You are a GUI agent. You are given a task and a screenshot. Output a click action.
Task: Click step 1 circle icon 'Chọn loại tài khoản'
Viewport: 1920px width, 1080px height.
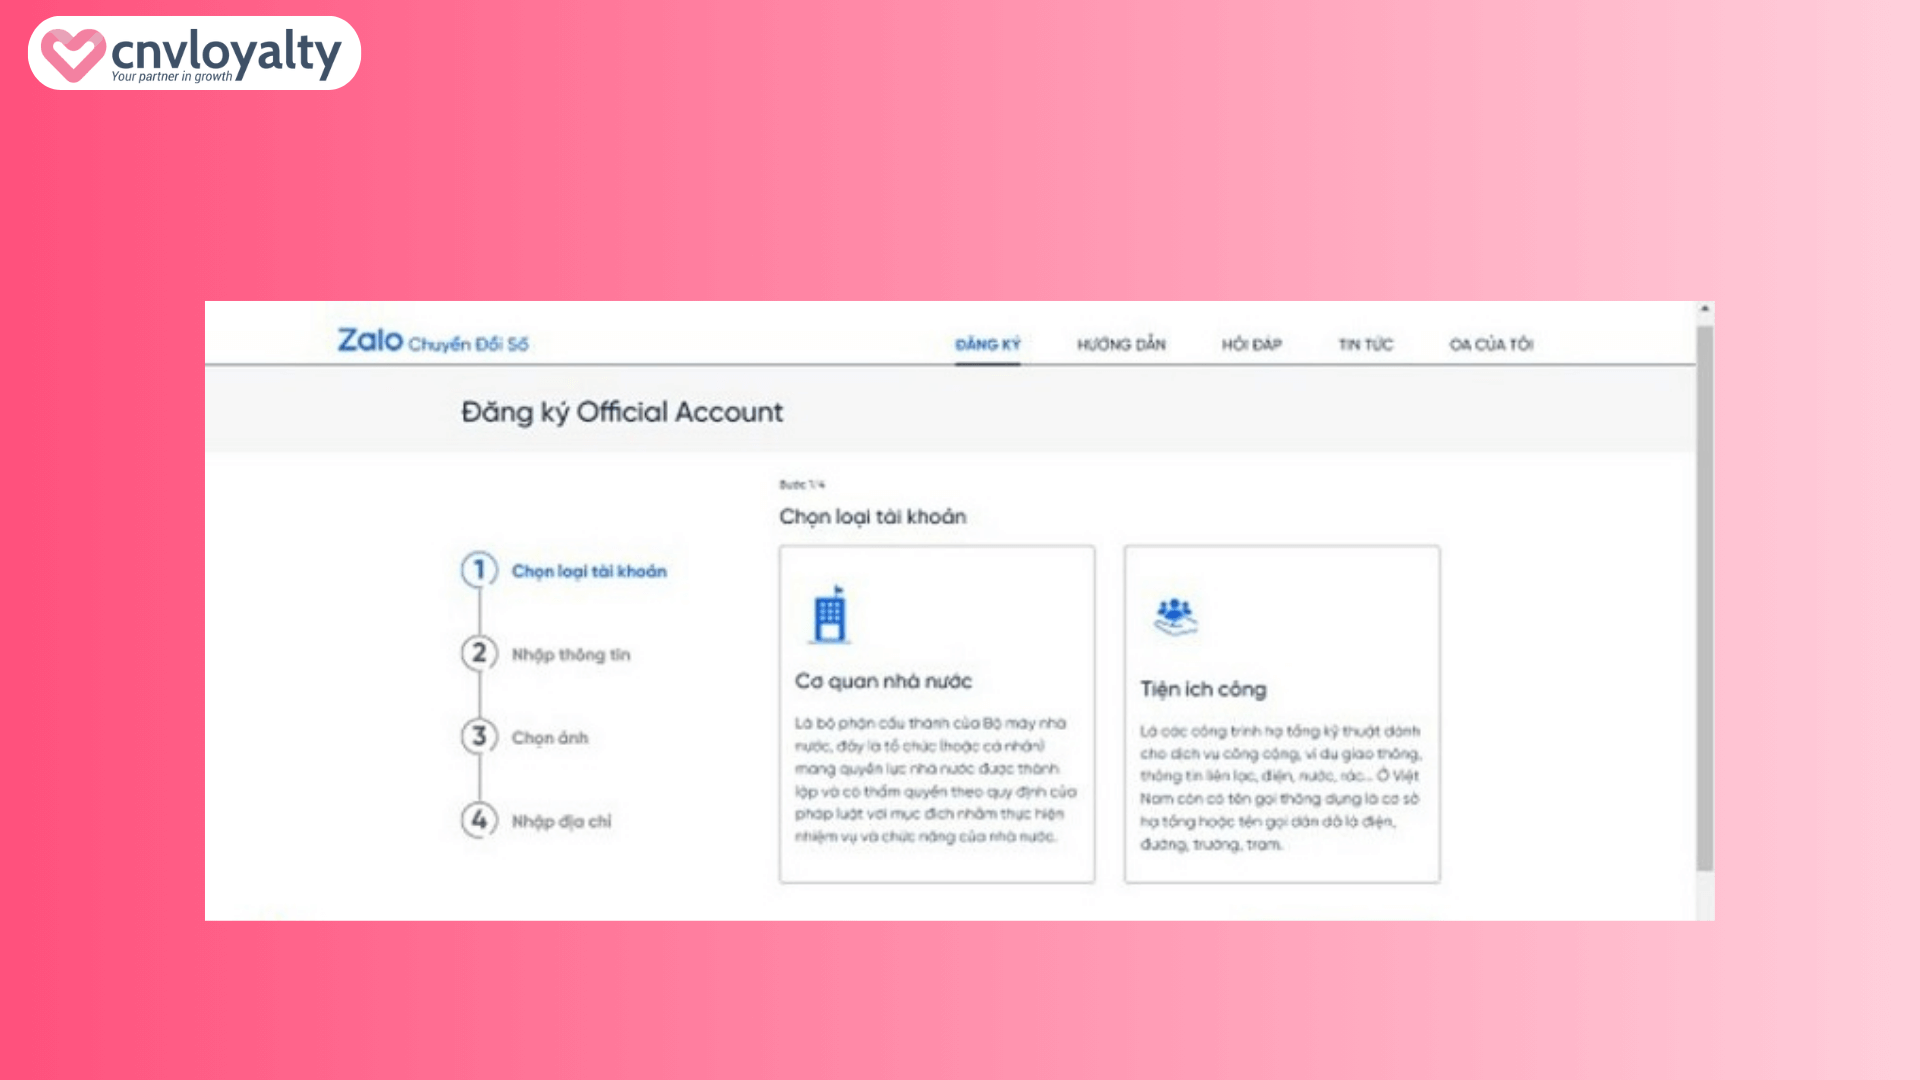tap(480, 570)
